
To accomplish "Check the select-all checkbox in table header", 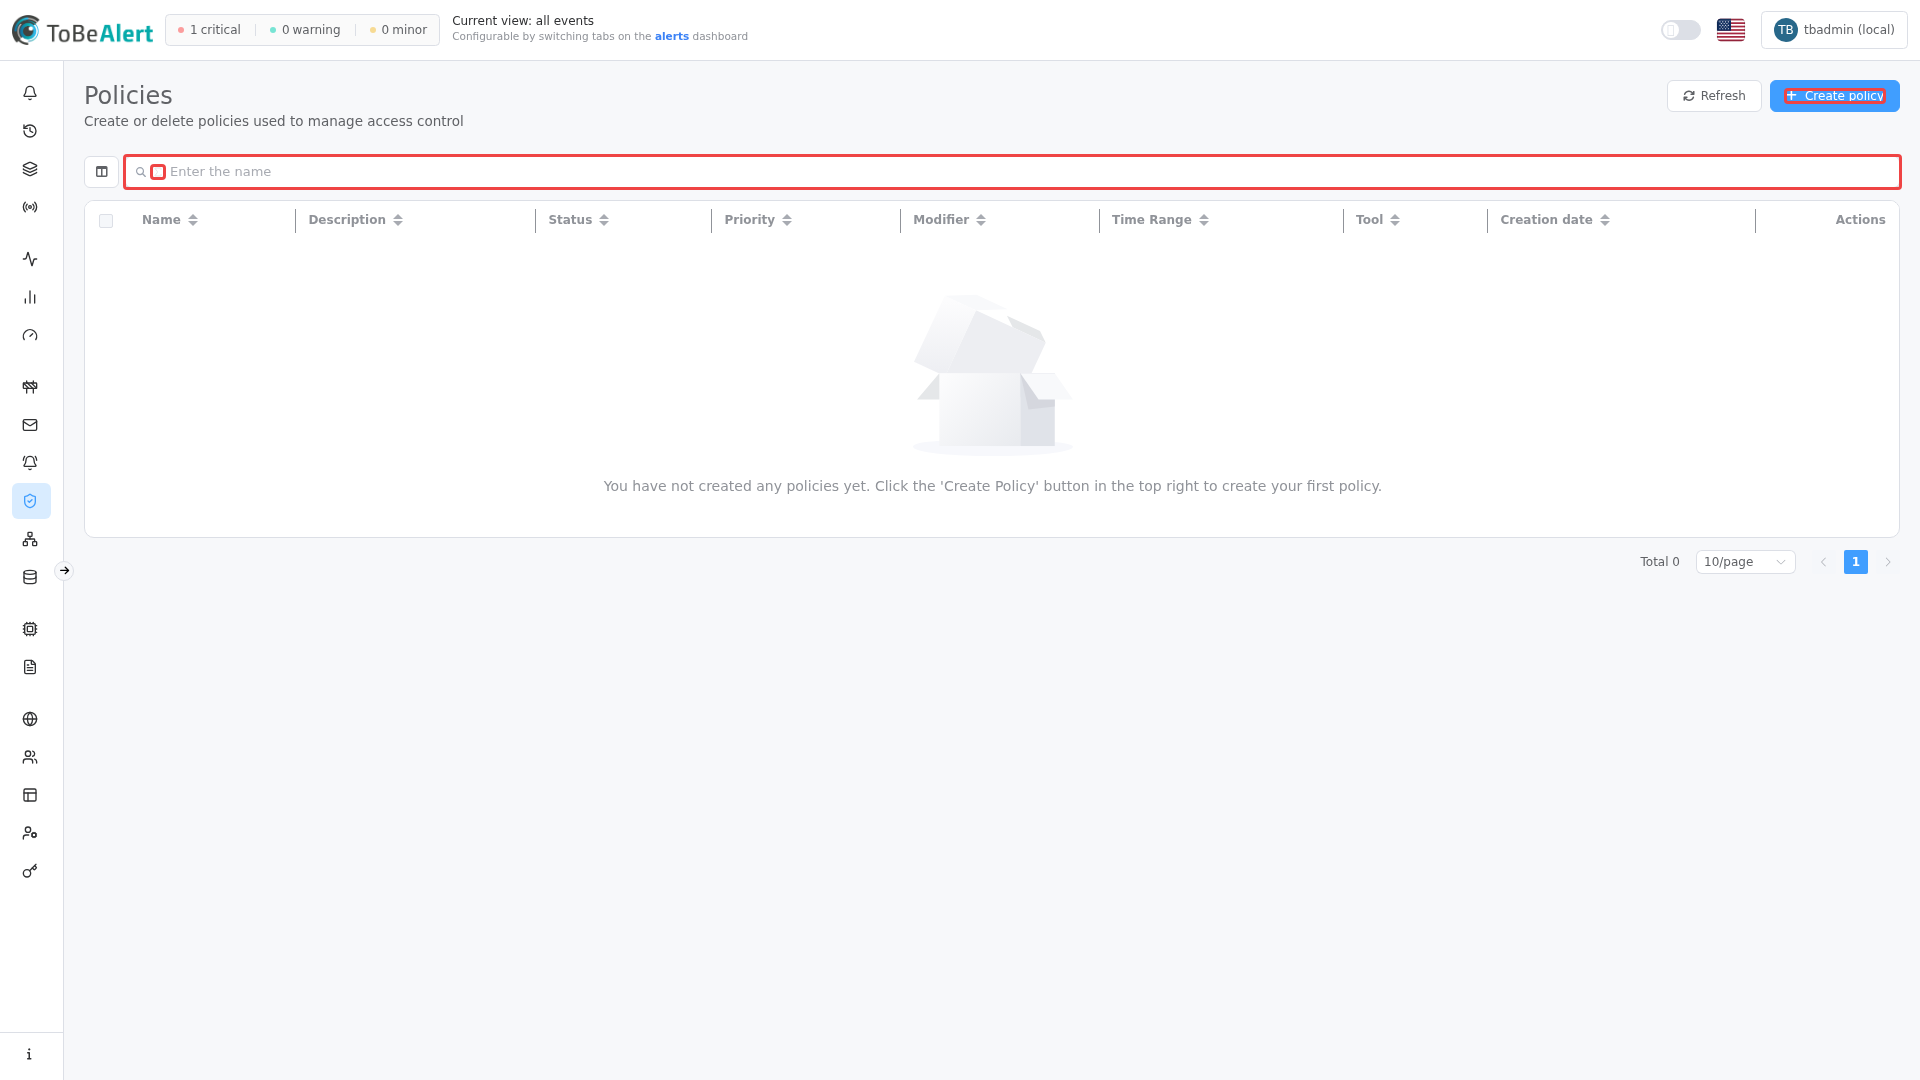I will pos(106,221).
